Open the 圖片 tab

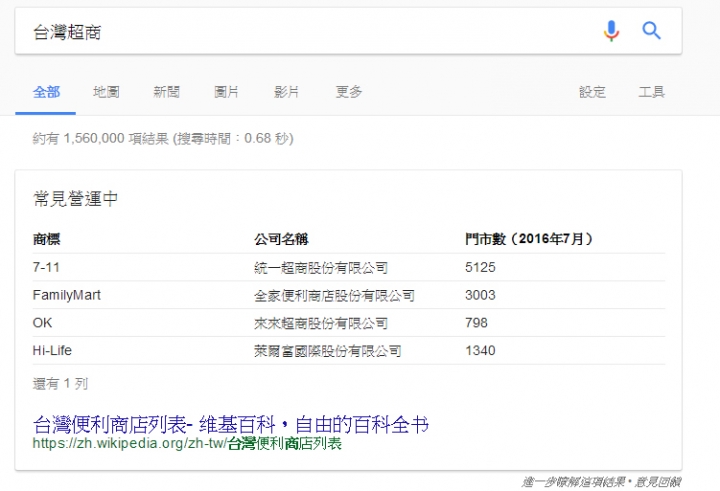[226, 92]
